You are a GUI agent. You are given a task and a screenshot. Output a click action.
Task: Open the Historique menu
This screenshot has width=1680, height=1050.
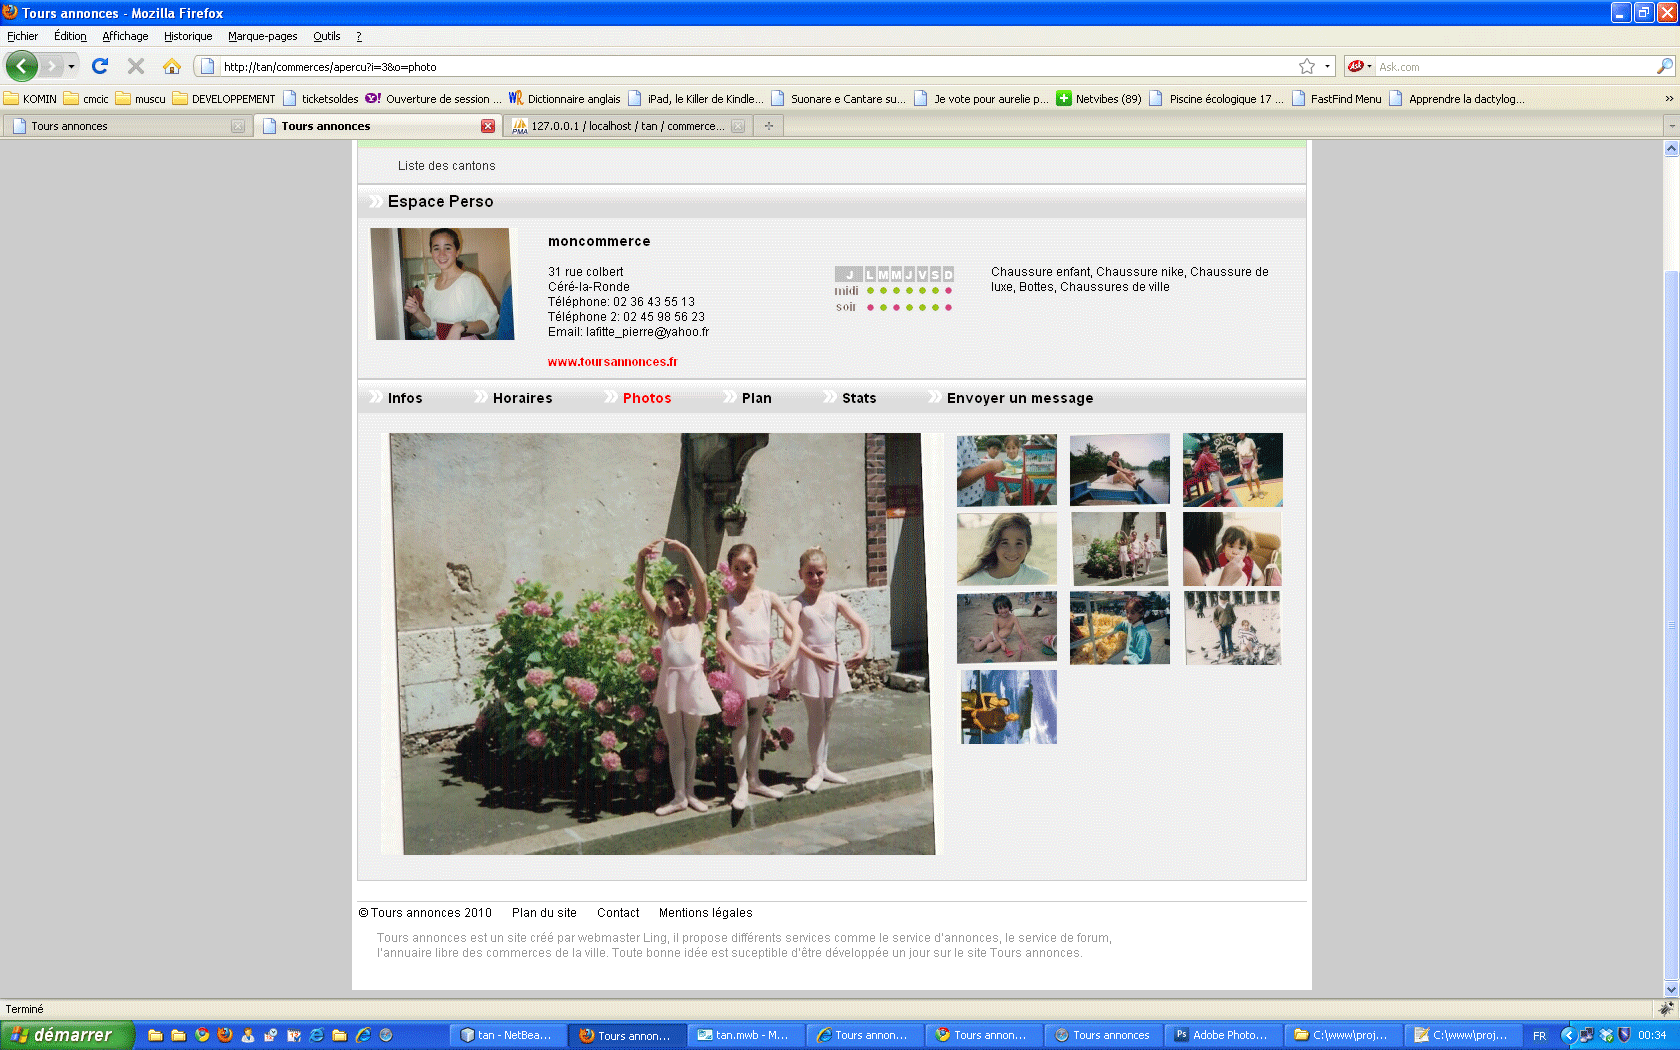188,36
